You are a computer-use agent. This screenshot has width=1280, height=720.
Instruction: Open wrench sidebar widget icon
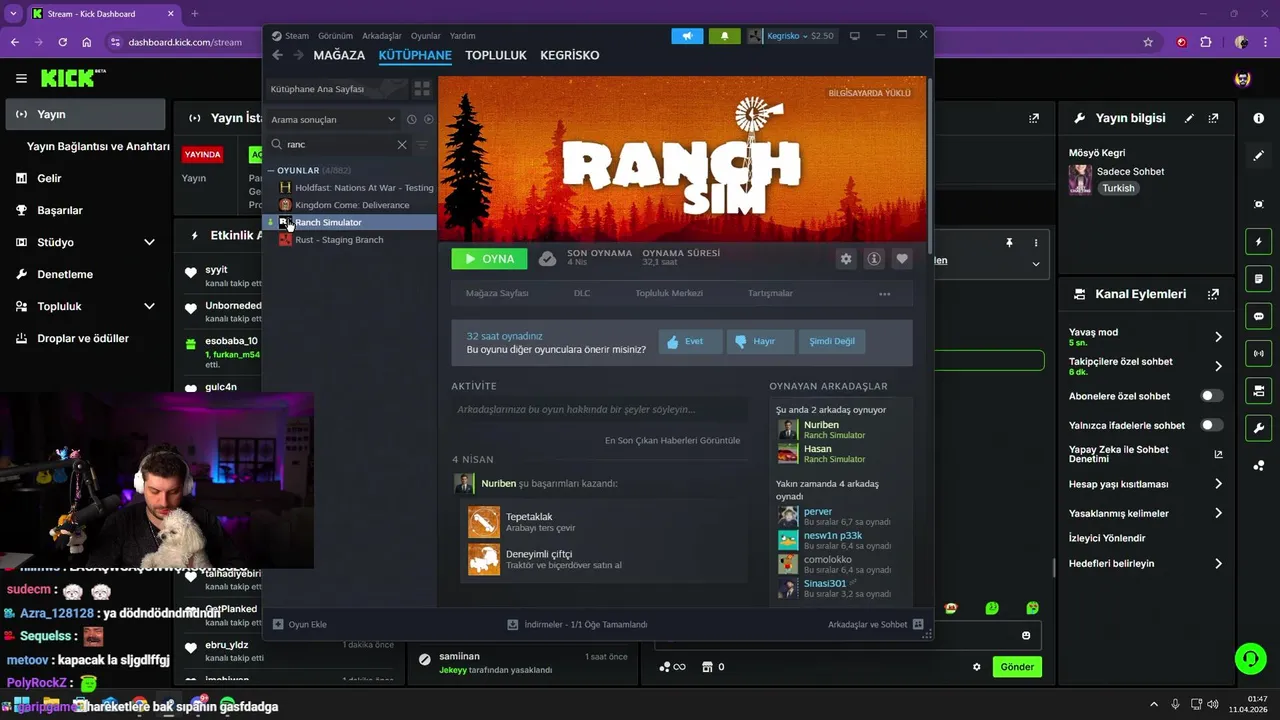click(1259, 428)
